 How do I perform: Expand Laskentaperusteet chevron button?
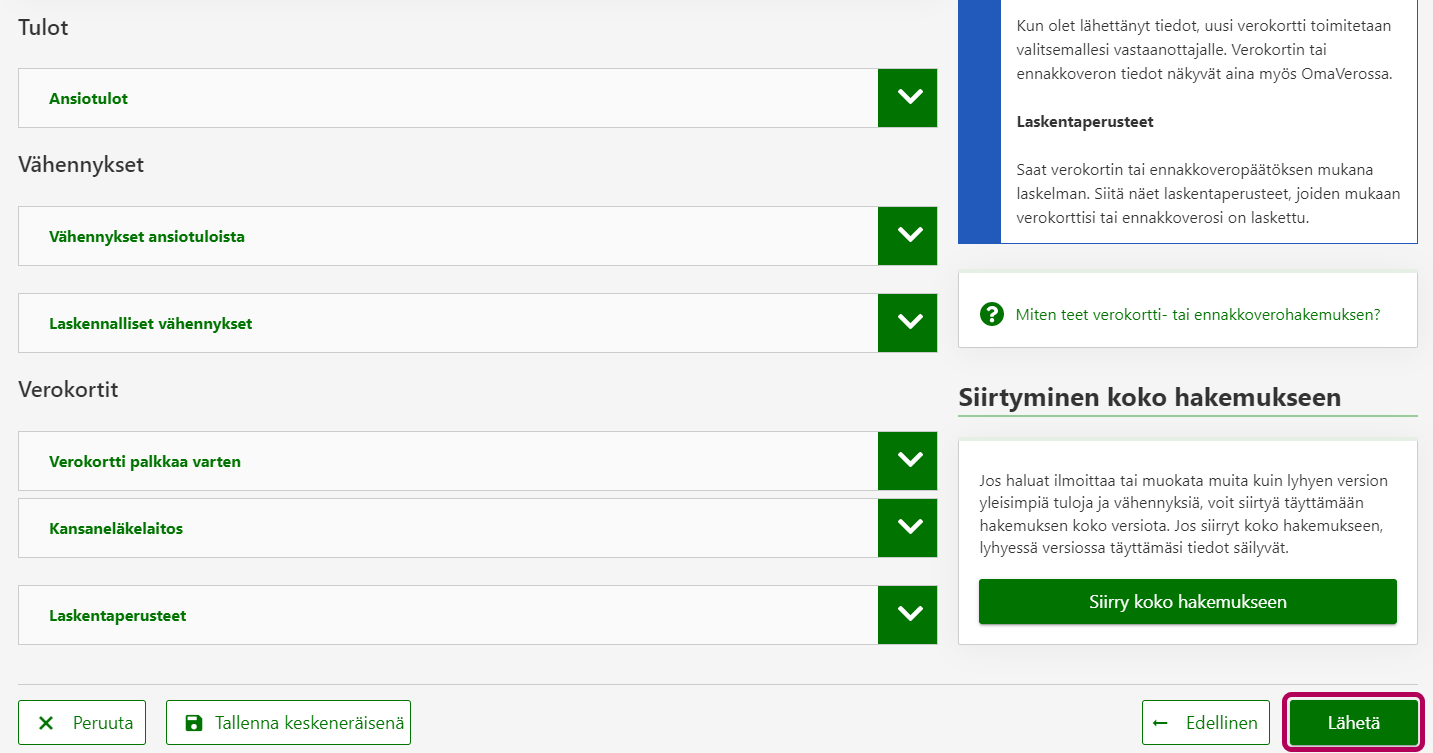[x=908, y=615]
